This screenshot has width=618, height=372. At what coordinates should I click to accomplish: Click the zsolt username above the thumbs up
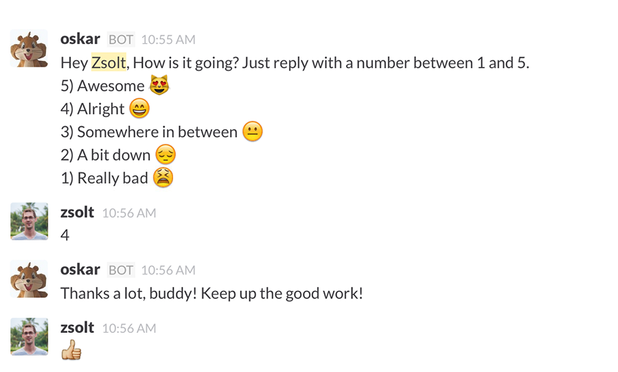(x=77, y=328)
